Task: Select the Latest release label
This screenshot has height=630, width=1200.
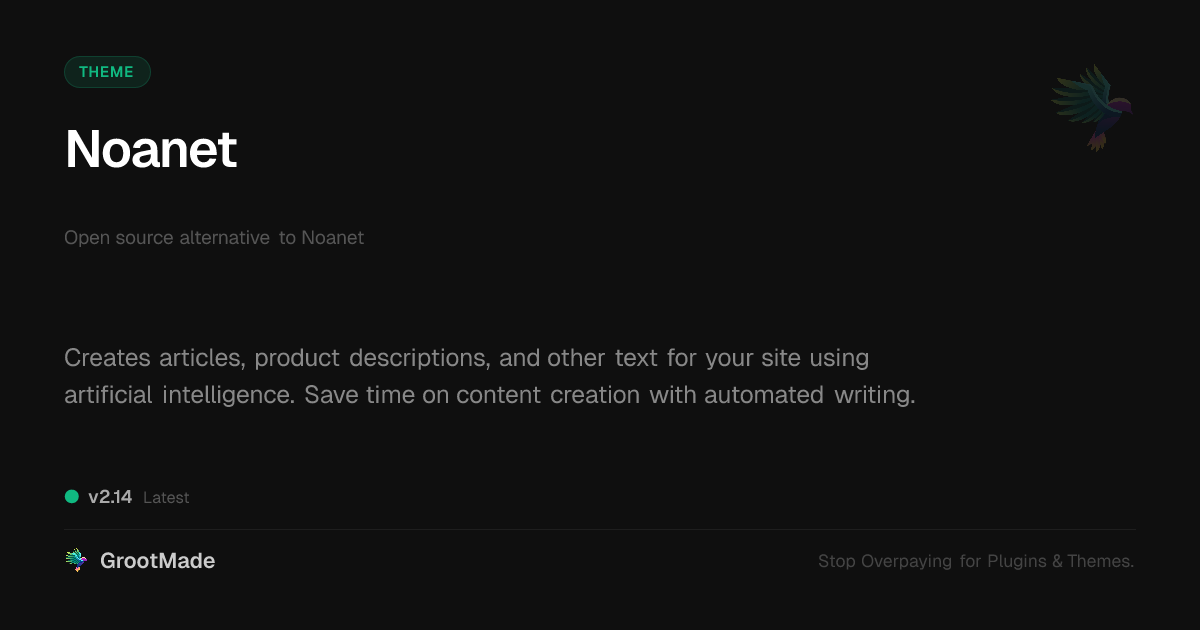Action: pos(166,498)
